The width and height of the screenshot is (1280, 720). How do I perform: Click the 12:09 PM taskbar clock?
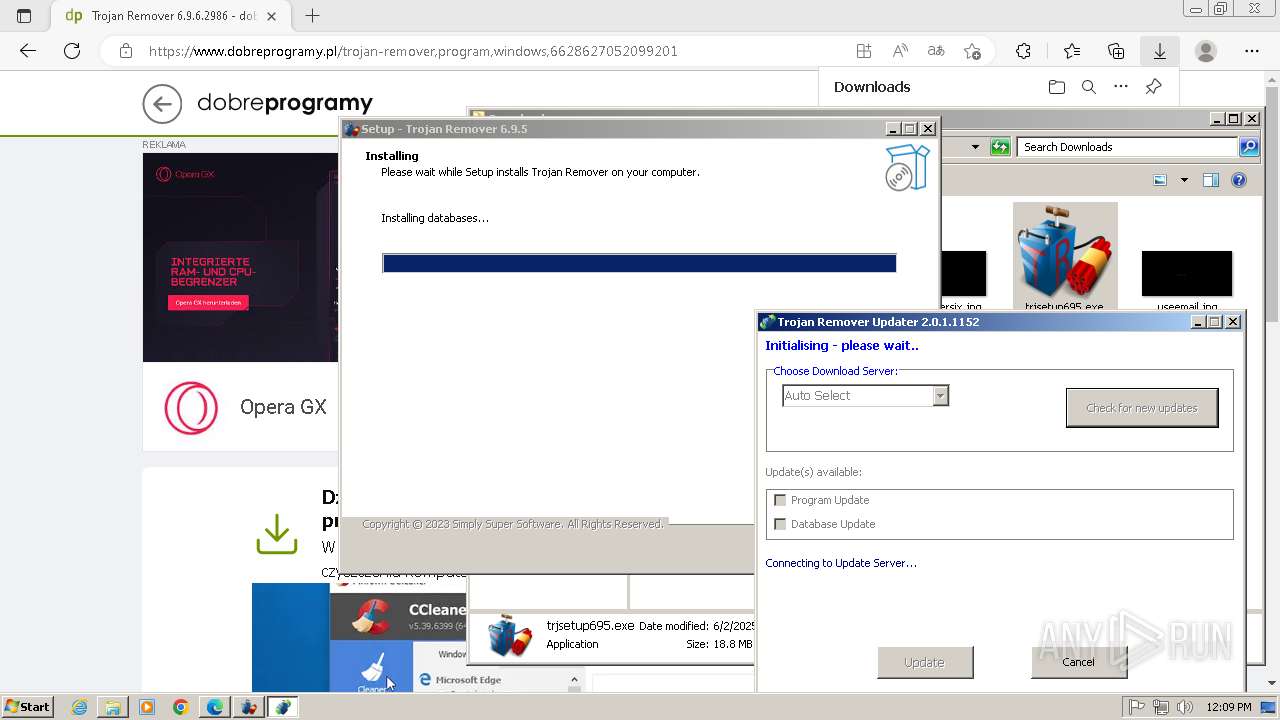(x=1229, y=707)
